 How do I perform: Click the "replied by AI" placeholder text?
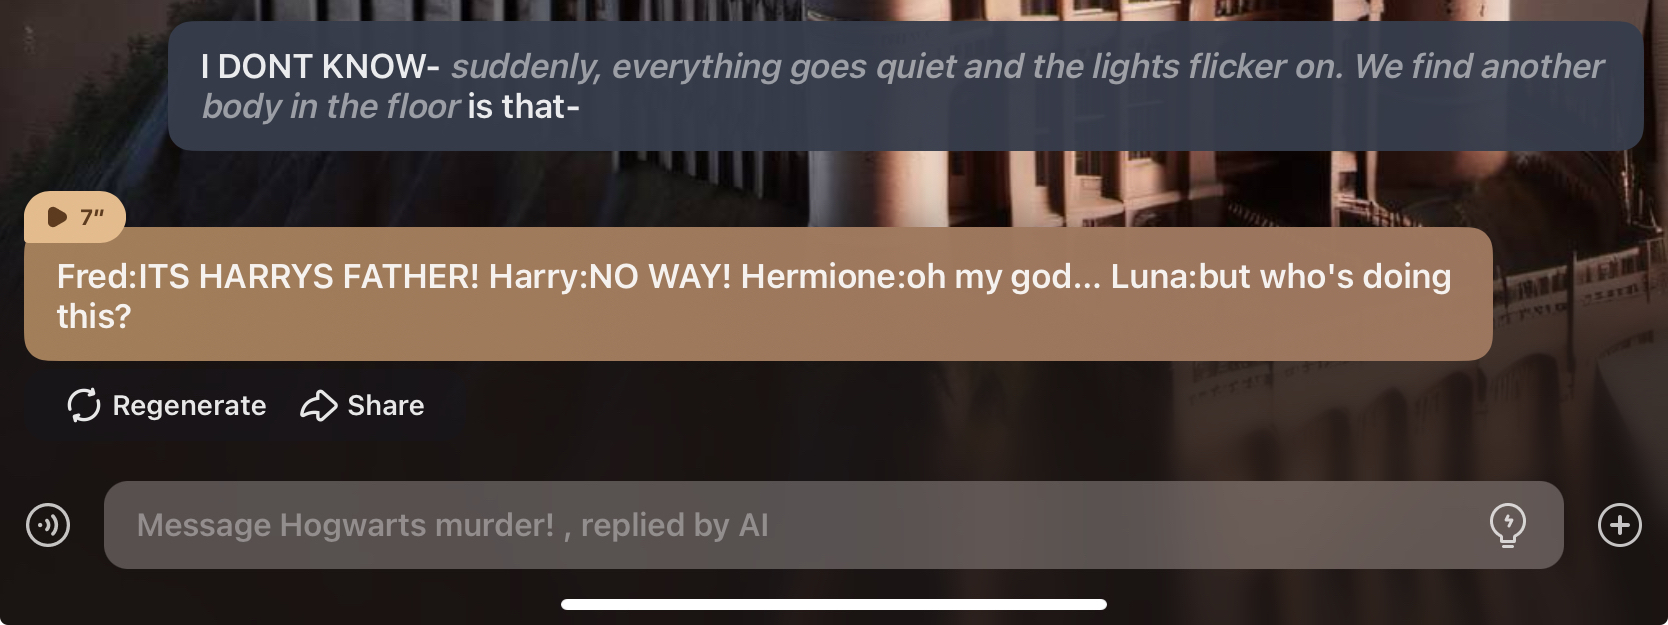click(675, 525)
